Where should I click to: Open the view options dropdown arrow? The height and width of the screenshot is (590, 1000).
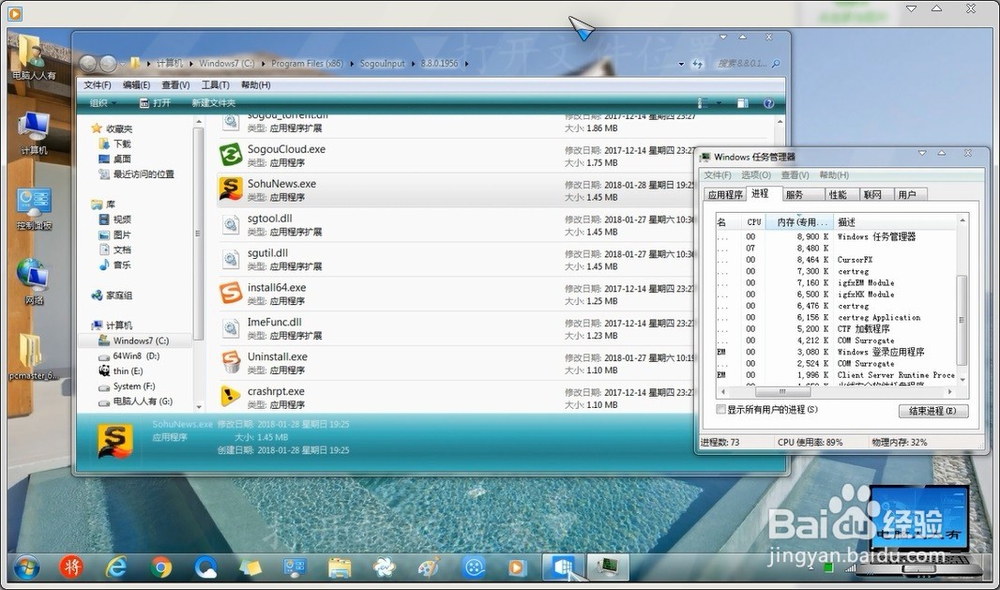[x=719, y=103]
